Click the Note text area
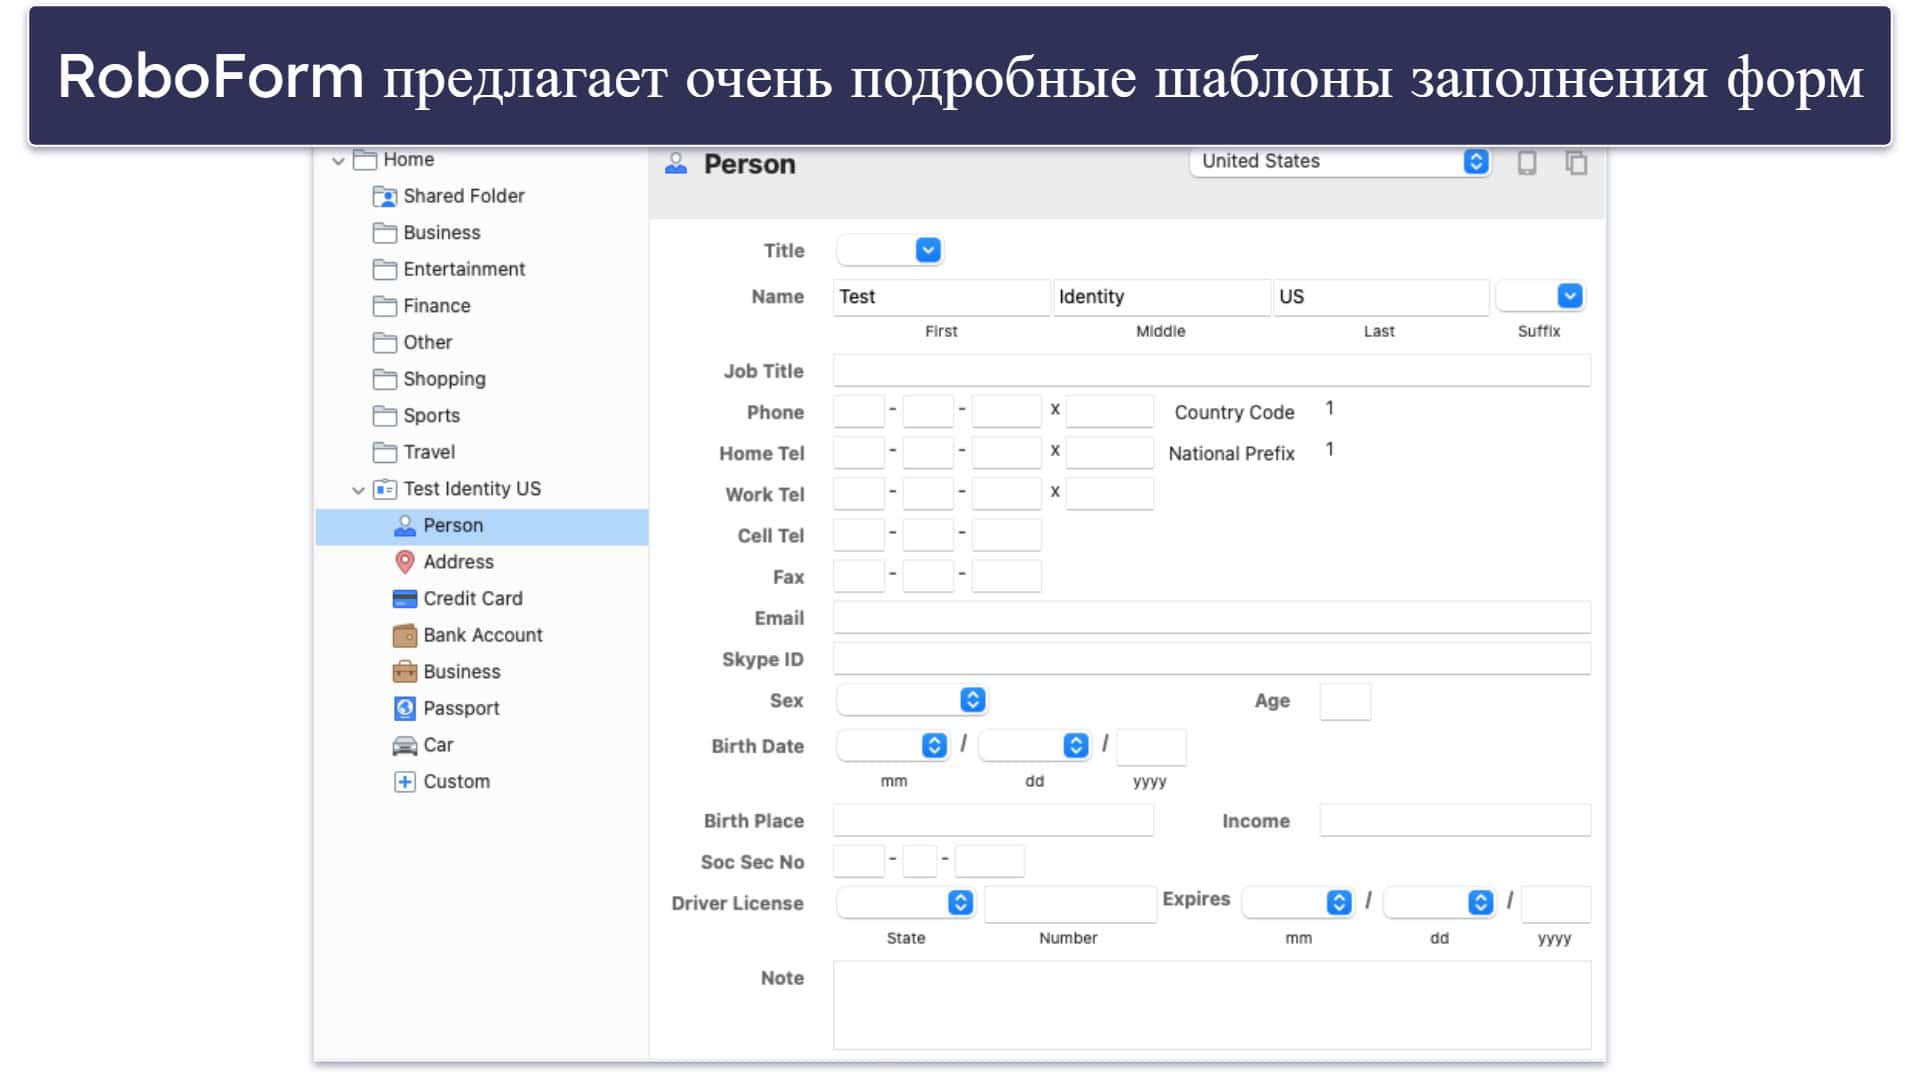The width and height of the screenshot is (1919, 1072). tap(1211, 1005)
